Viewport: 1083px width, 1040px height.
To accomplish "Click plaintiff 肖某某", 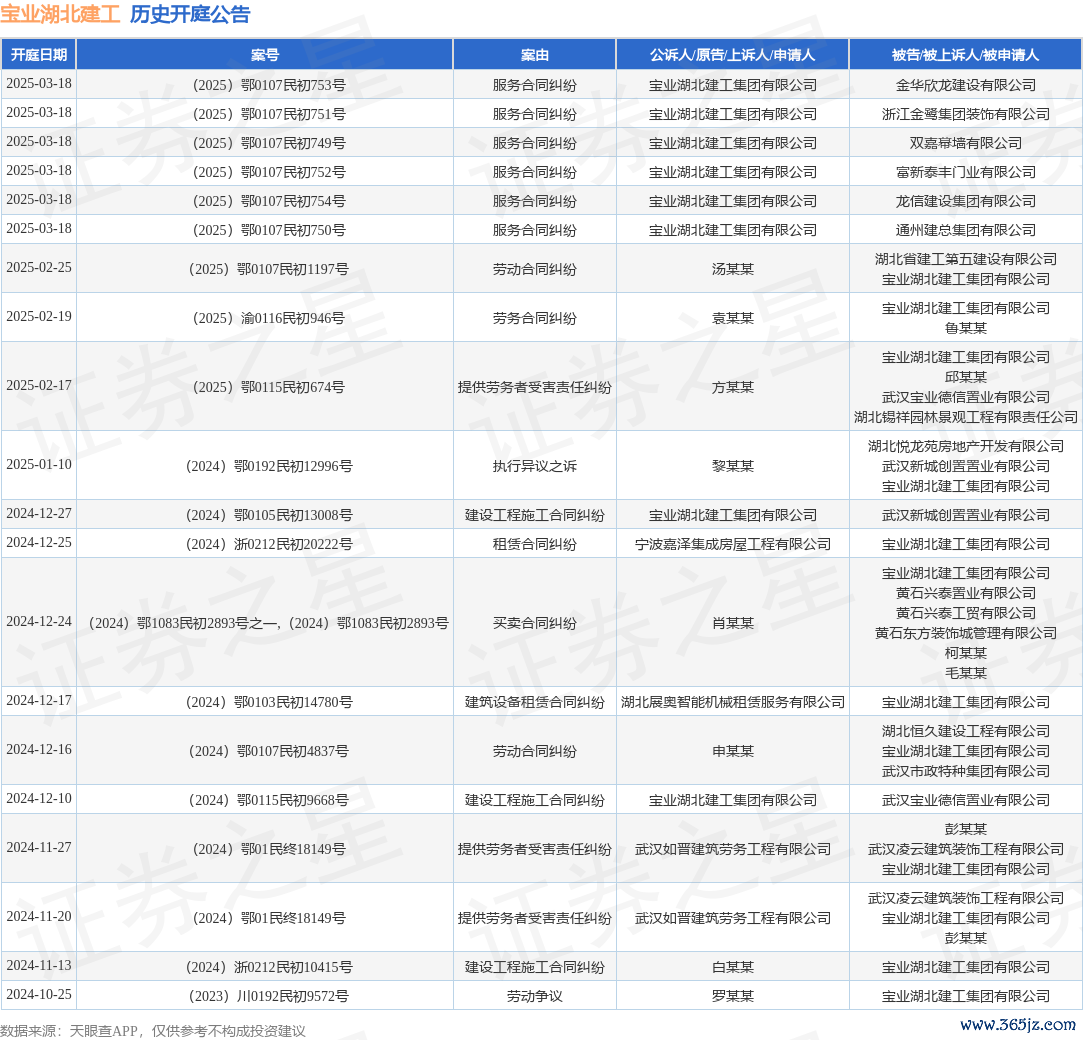I will (733, 623).
